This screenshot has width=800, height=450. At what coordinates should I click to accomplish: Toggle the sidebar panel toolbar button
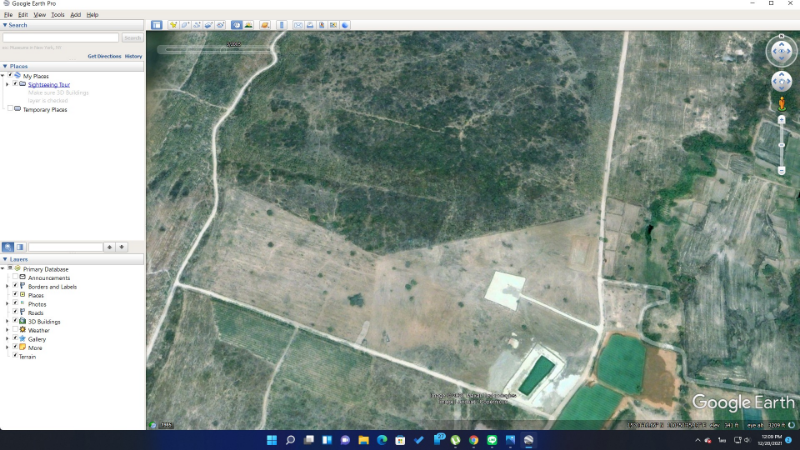(156, 24)
